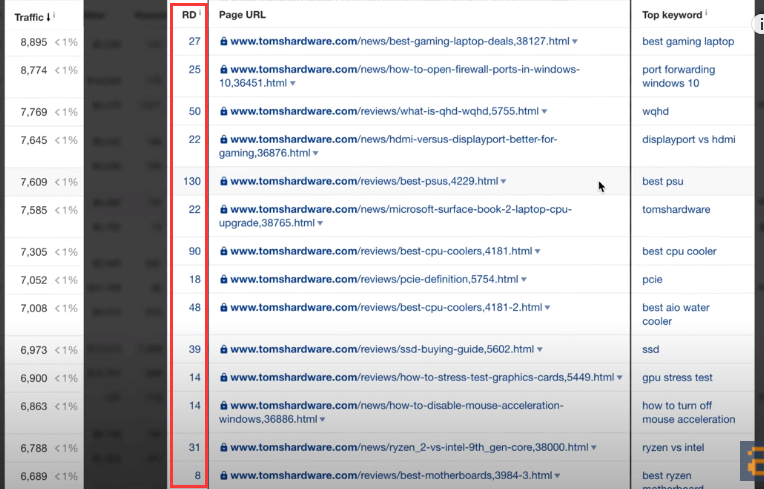
Task: Sort by the RD column header
Action: tap(189, 15)
